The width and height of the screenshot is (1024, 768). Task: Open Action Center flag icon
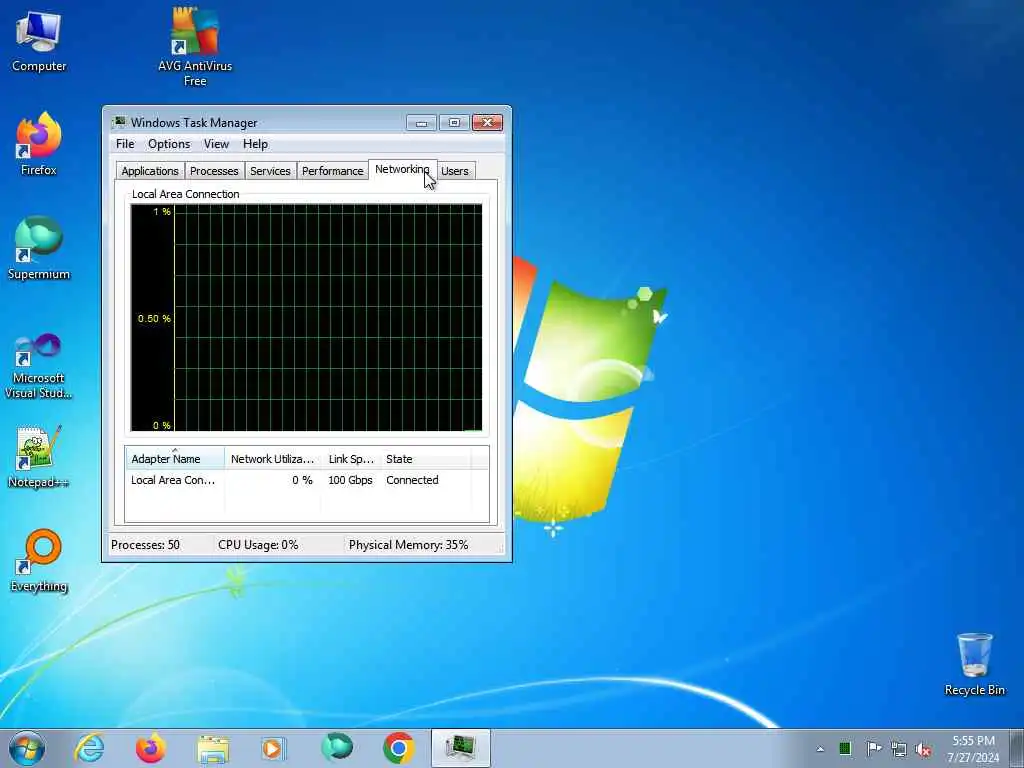(x=873, y=748)
